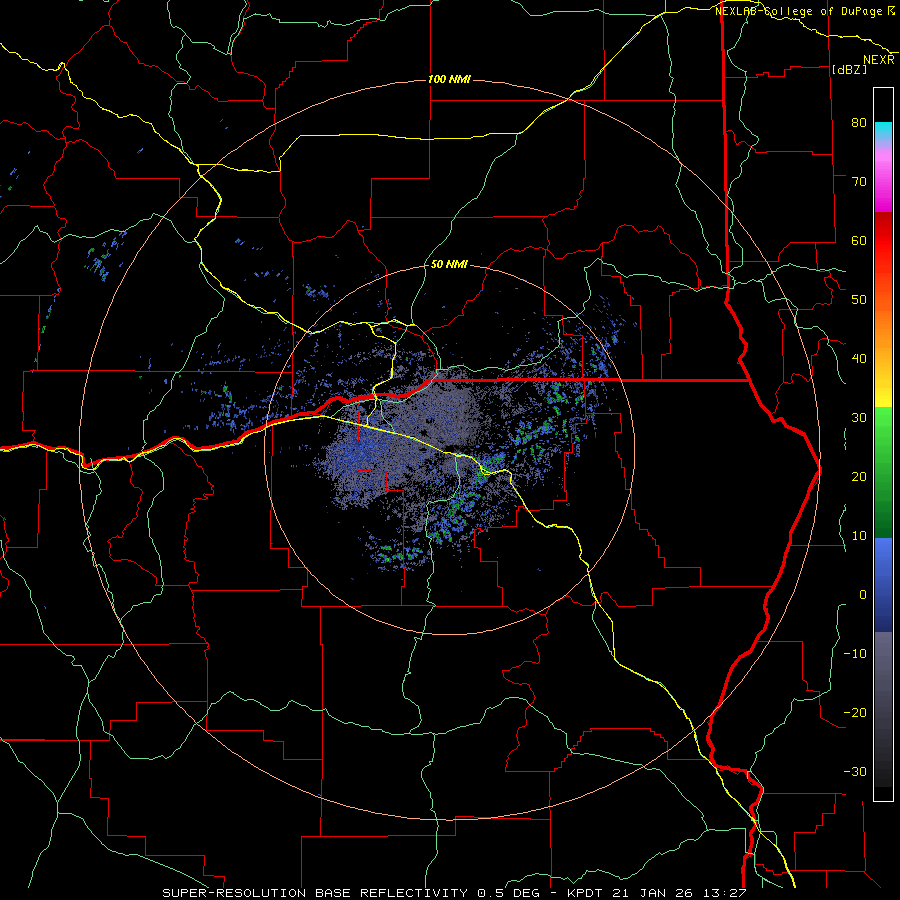
Task: Click the 40 dBZ scale value
Action: (859, 359)
